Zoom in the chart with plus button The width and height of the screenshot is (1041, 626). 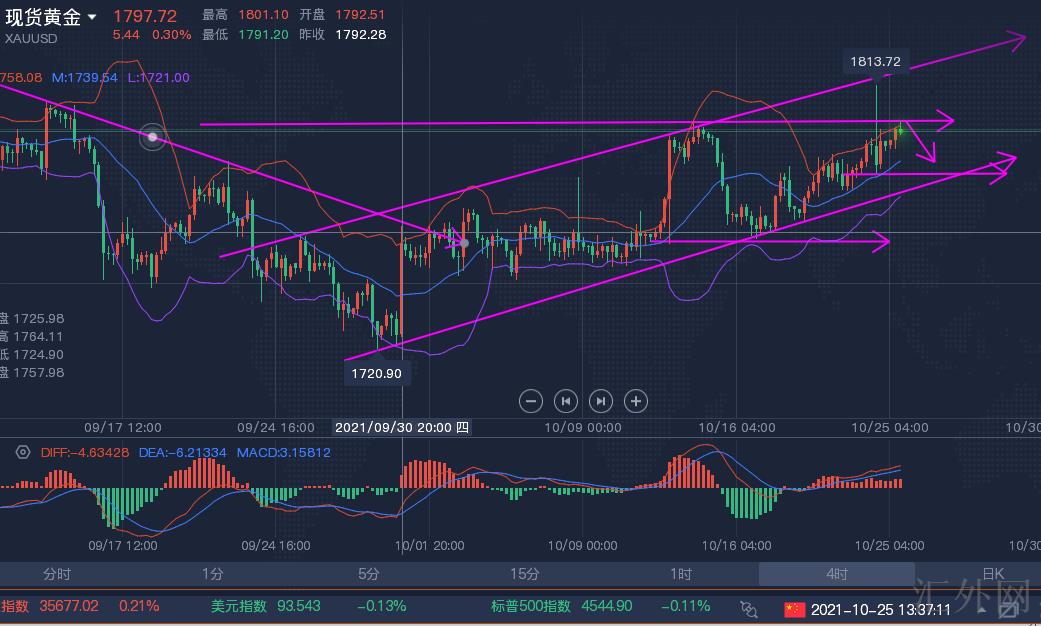click(635, 401)
